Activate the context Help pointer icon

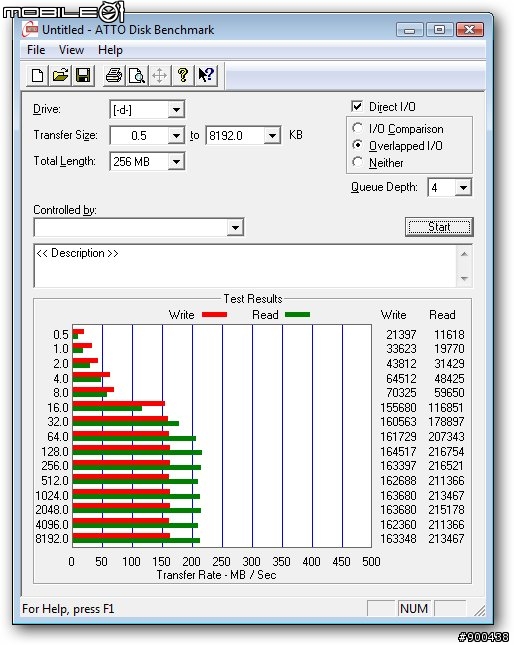[206, 75]
